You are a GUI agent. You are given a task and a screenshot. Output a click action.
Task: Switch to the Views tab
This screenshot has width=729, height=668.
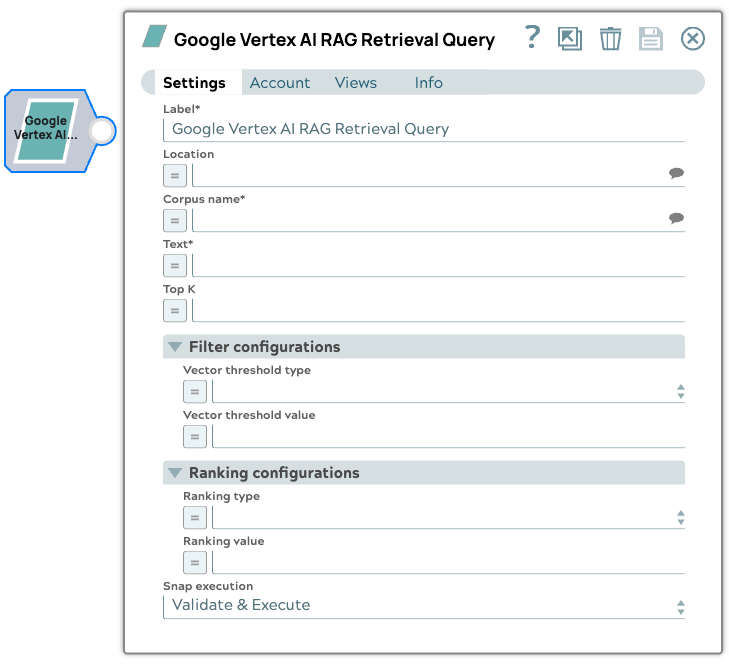[356, 83]
